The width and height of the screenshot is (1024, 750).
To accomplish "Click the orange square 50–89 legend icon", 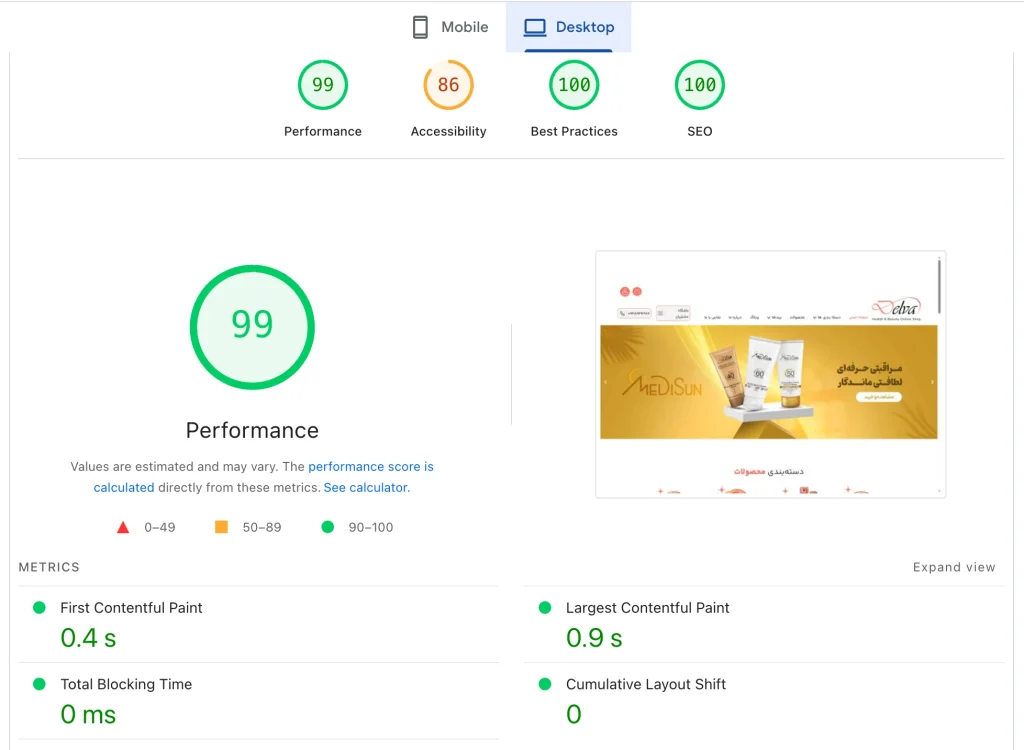I will [x=221, y=527].
